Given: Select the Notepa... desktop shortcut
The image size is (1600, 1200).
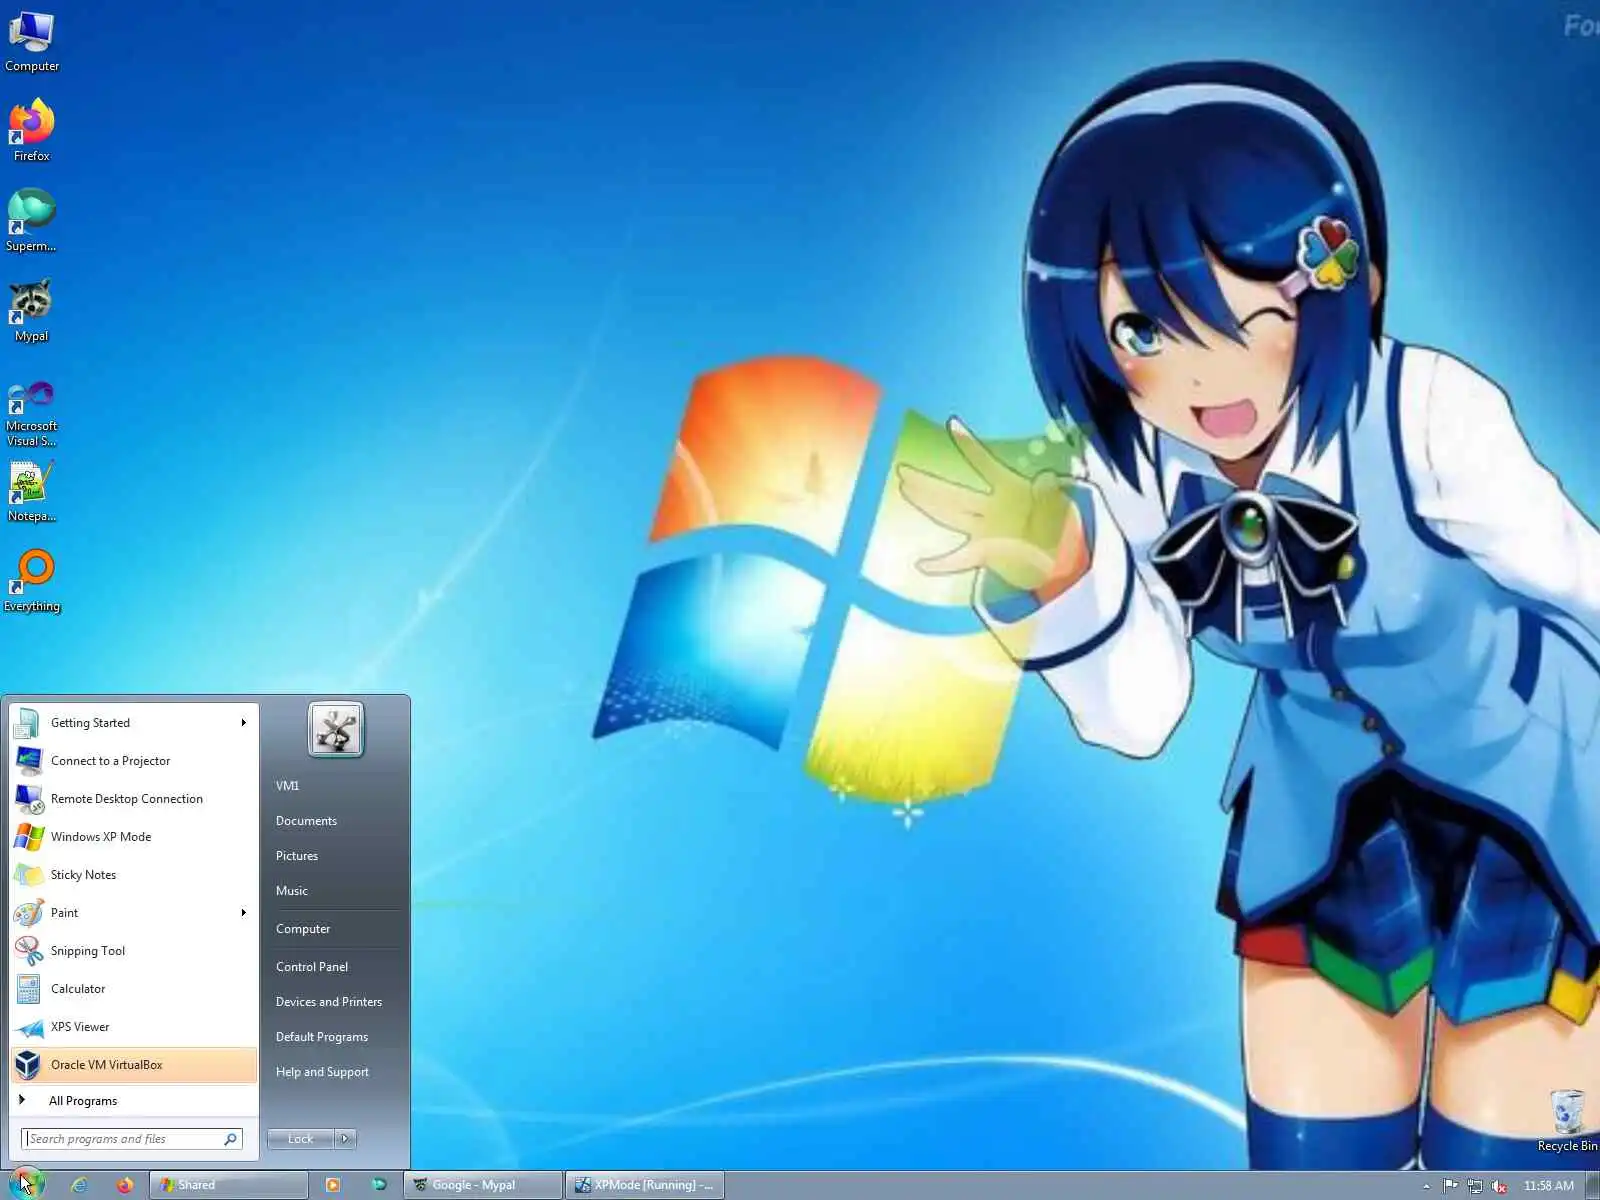Looking at the screenshot, I should click(x=32, y=491).
